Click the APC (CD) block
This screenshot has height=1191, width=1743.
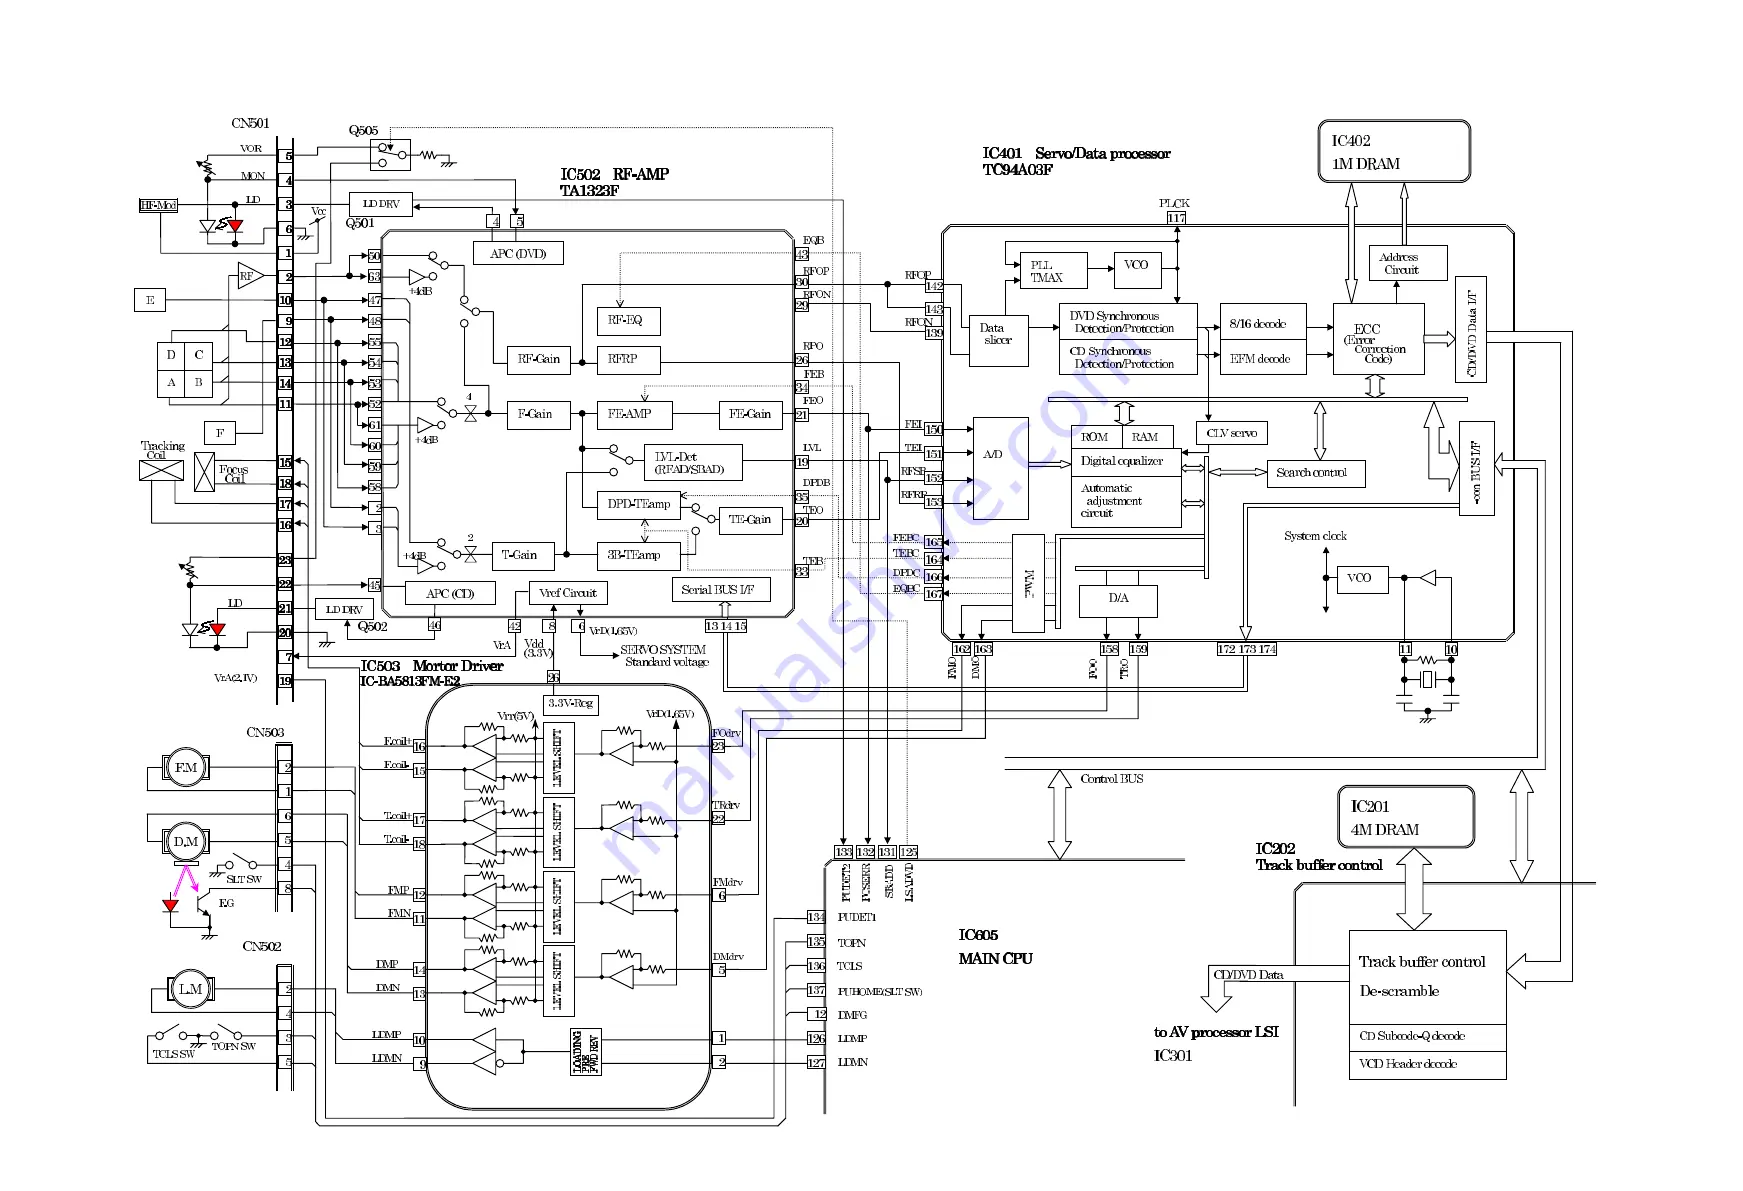450,593
